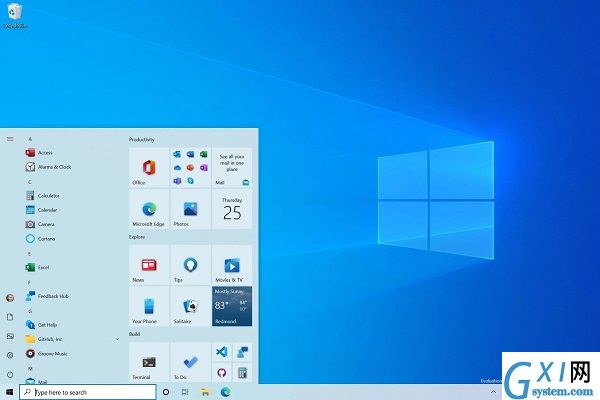Open Excel icon in the Office apps folder tile
Image resolution: width=600 pixels, height=400 pixels.
coord(204,154)
